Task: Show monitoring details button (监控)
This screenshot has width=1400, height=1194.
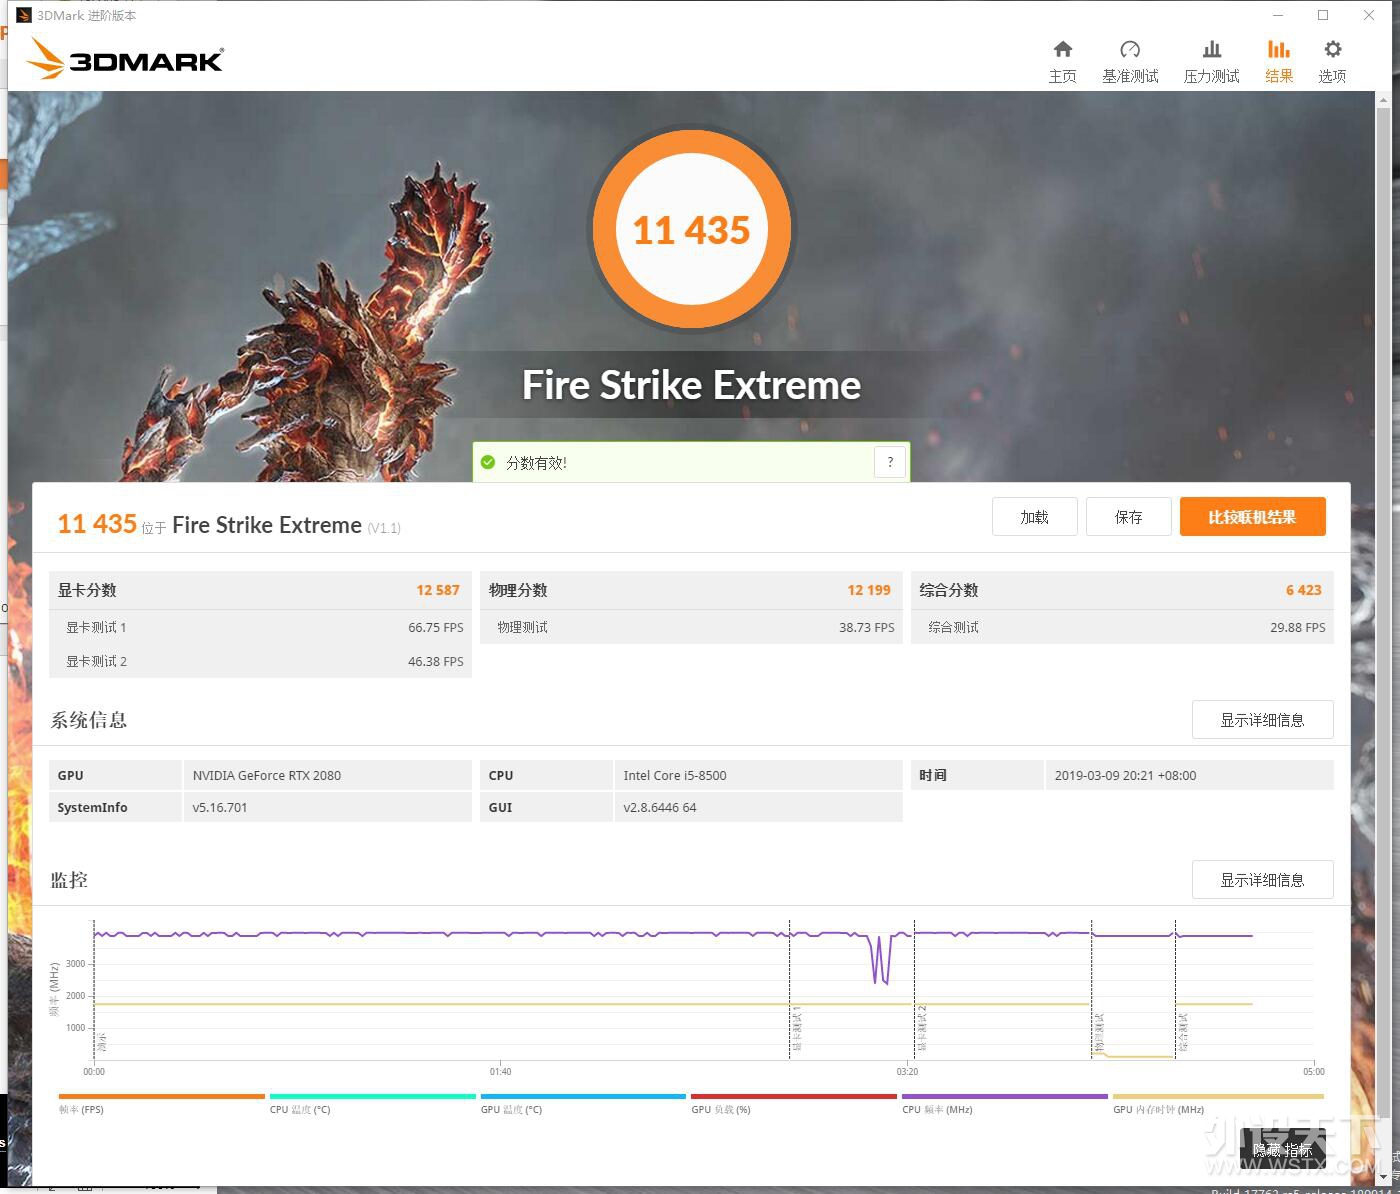Action: point(1262,880)
